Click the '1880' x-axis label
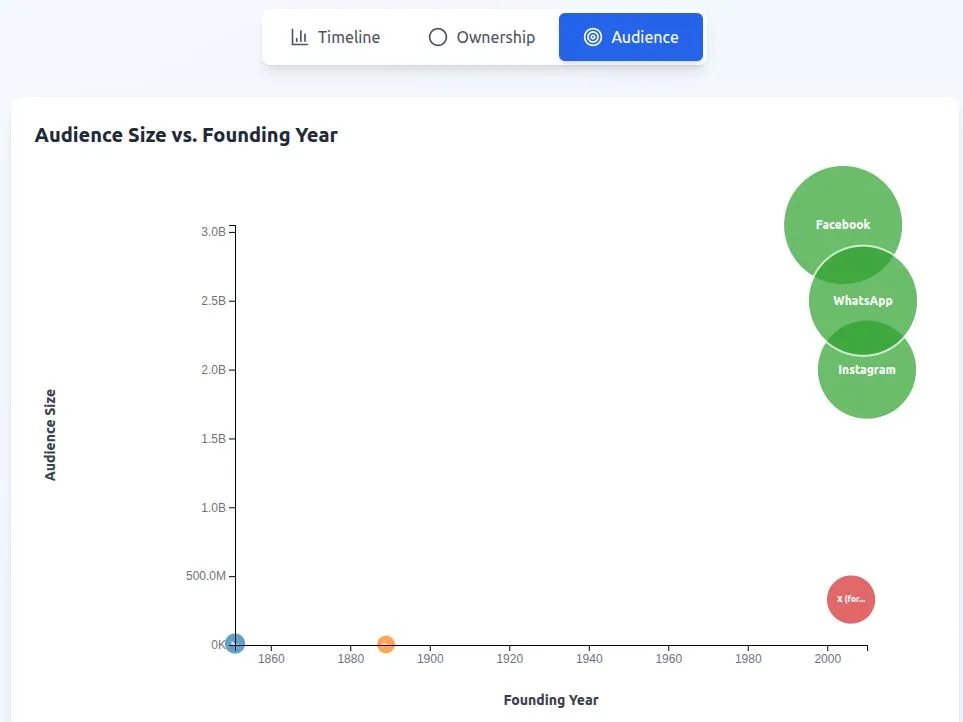 click(351, 659)
